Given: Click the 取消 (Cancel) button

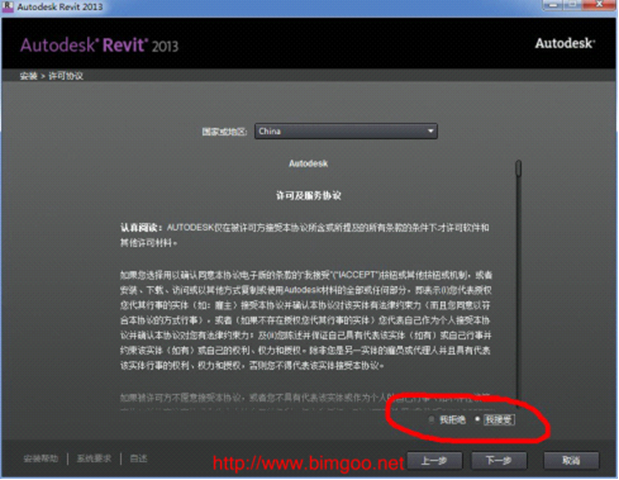Looking at the screenshot, I should pos(571,460).
